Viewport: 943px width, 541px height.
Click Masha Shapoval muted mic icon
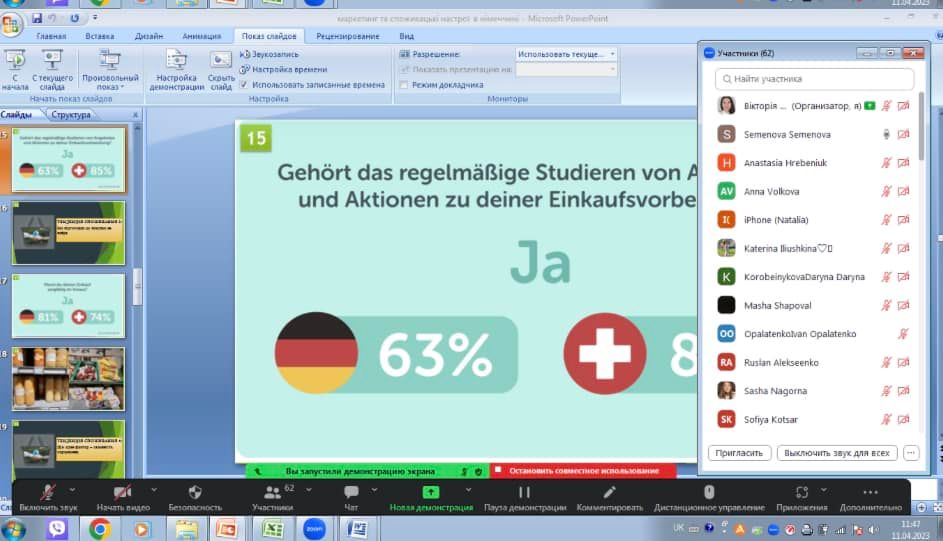(x=886, y=305)
